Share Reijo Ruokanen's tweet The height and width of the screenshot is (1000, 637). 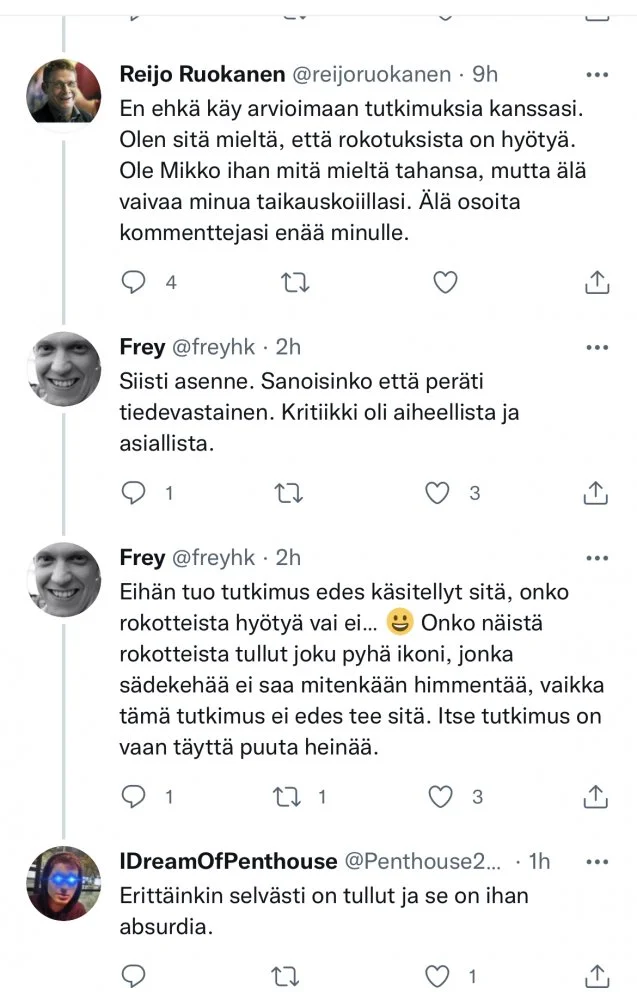596,282
